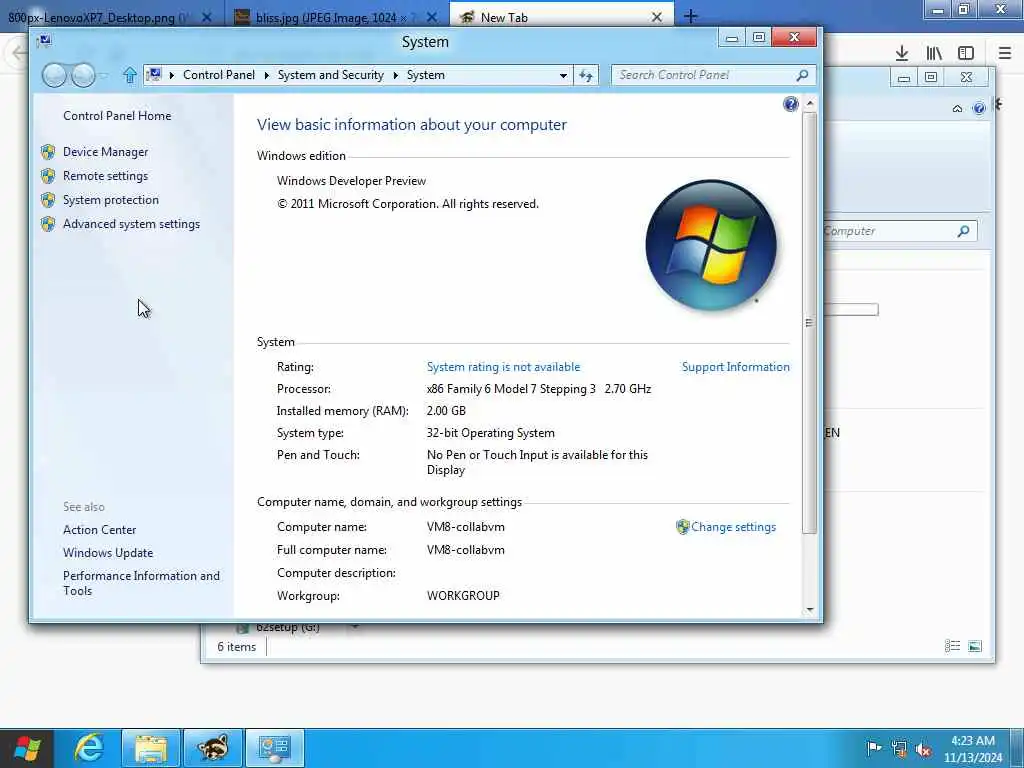Open Support Information link
This screenshot has width=1024, height=768.
pos(736,367)
